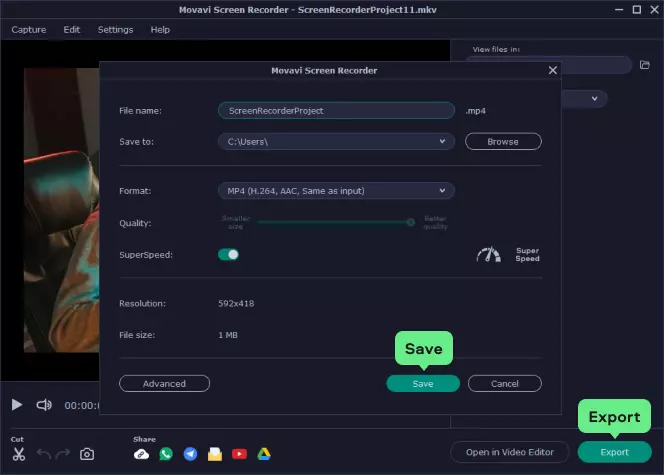Share to Google Drive
664x475 pixels.
(x=264, y=454)
